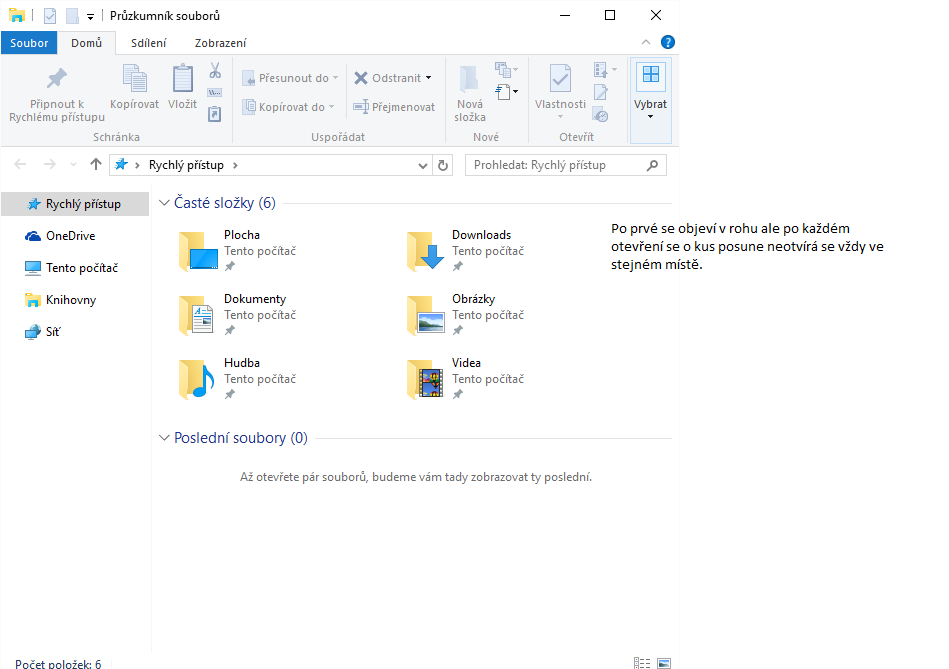Click the refresh icon beside address bar

pos(443,165)
